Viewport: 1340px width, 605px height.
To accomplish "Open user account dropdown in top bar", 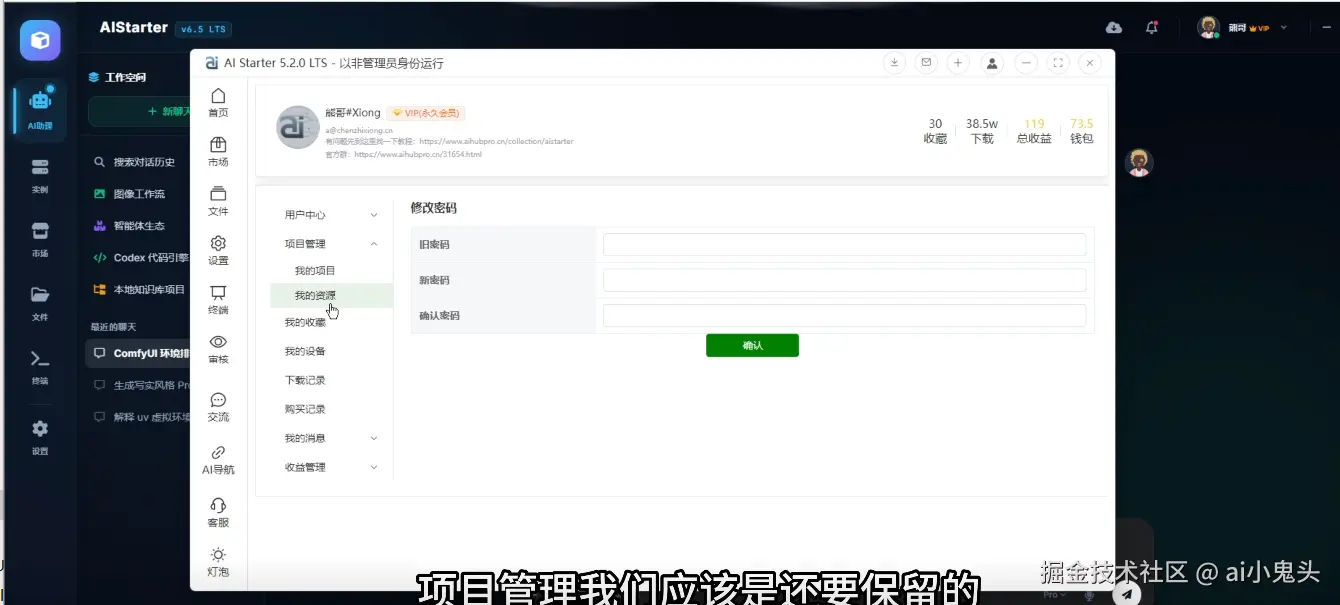I will [1243, 28].
